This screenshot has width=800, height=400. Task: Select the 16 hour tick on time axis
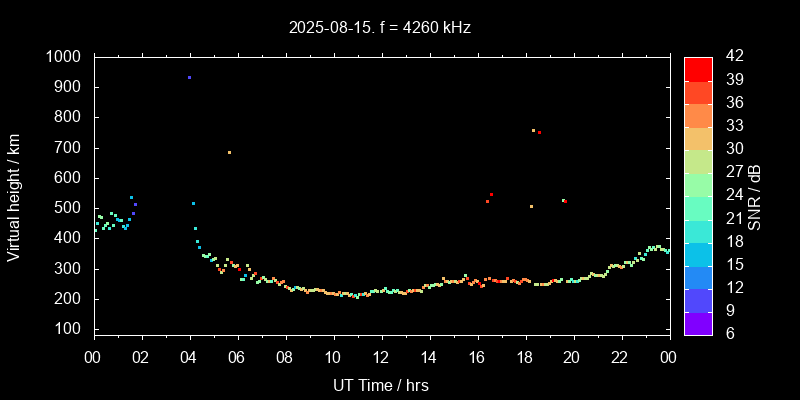click(x=477, y=358)
